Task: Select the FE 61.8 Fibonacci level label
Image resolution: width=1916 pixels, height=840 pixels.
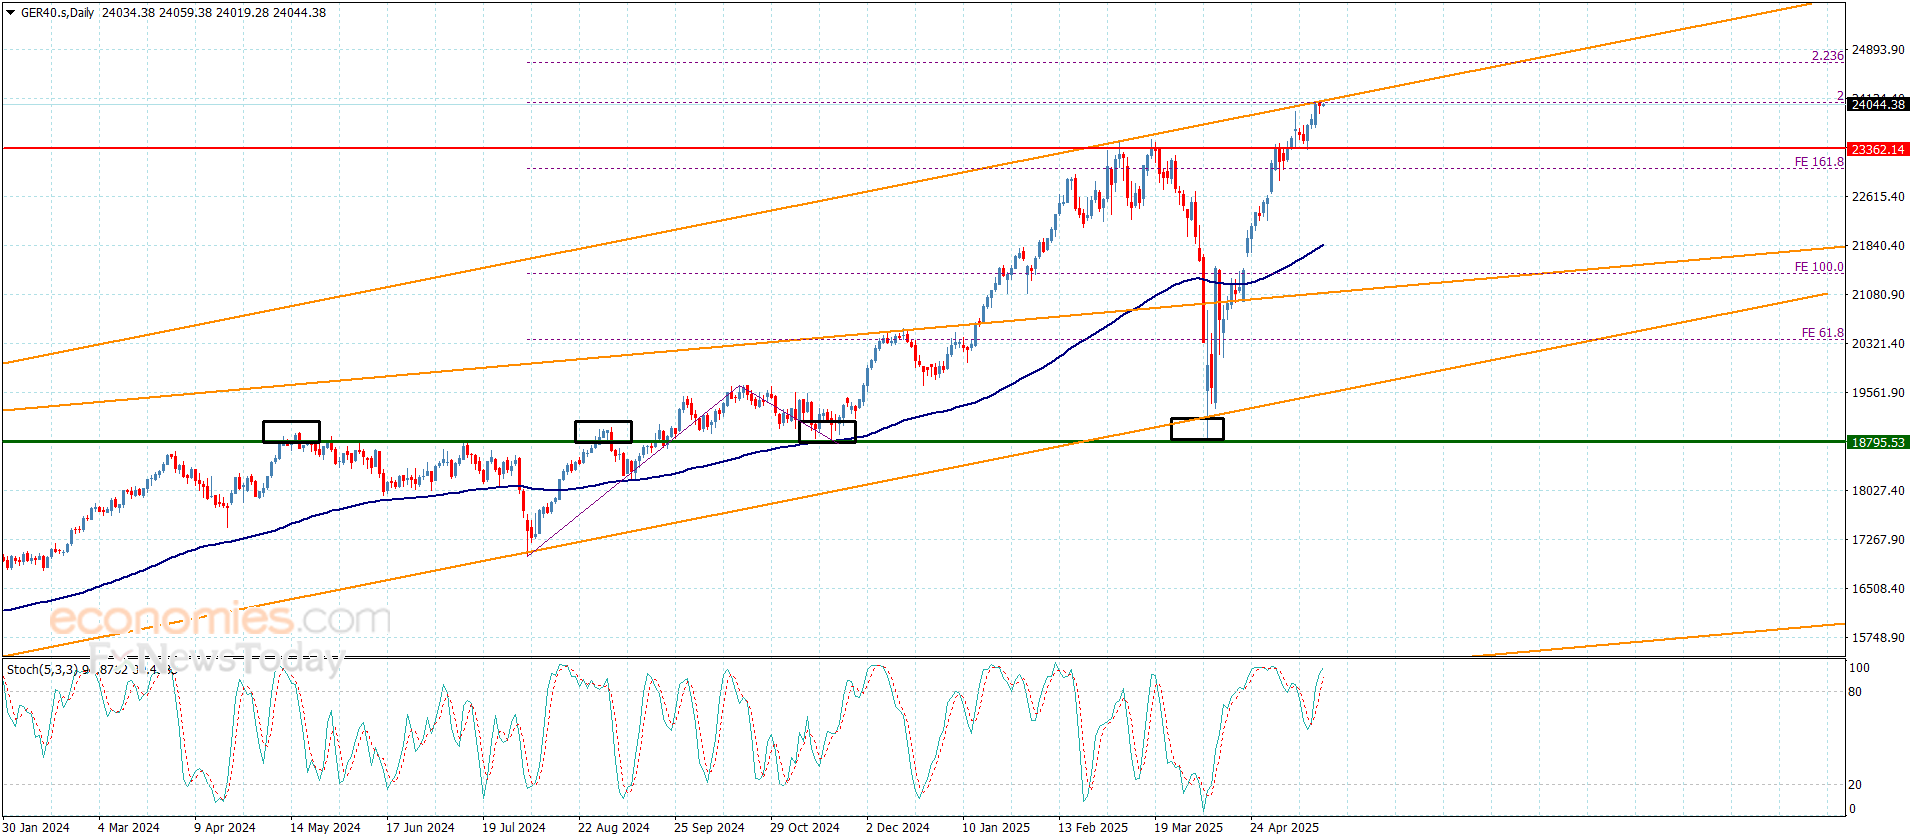Action: pyautogui.click(x=1822, y=333)
